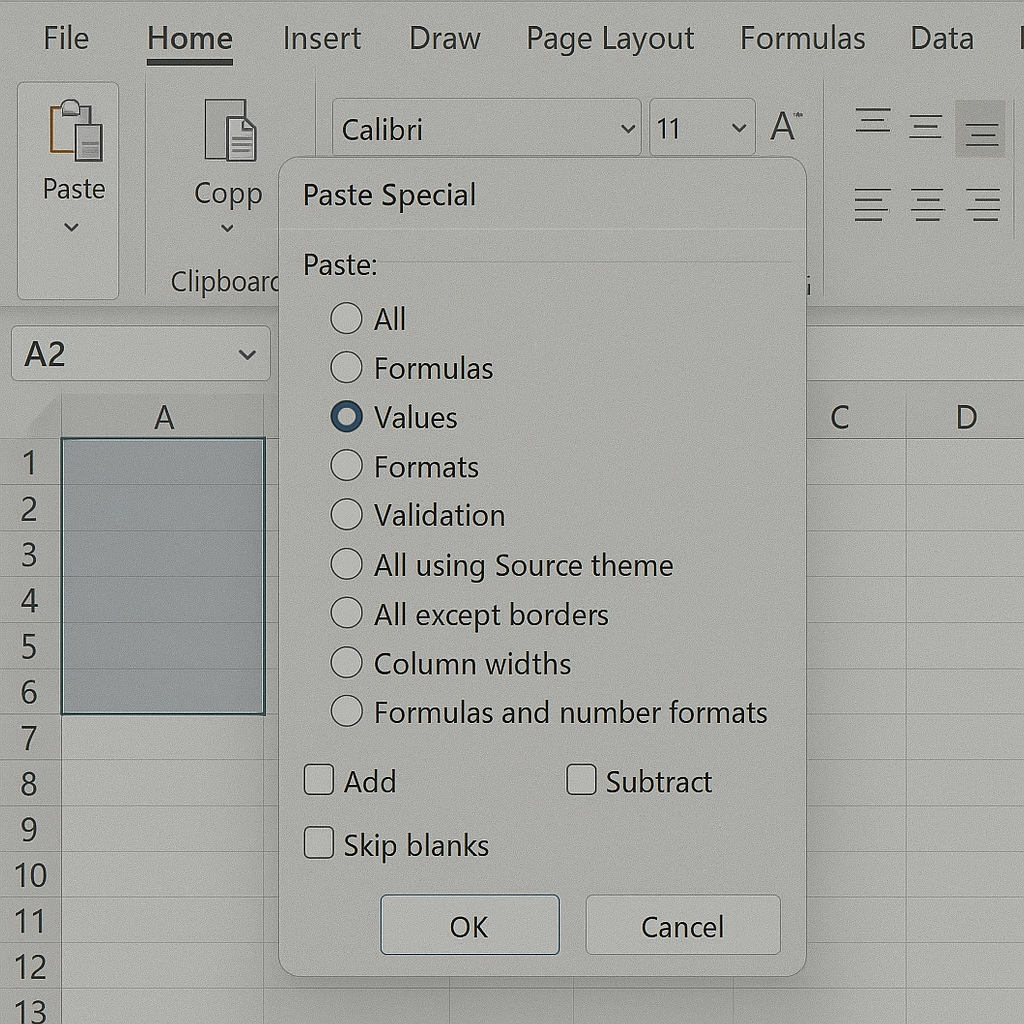Open the Insert ribbon tab
1024x1024 pixels.
point(321,39)
